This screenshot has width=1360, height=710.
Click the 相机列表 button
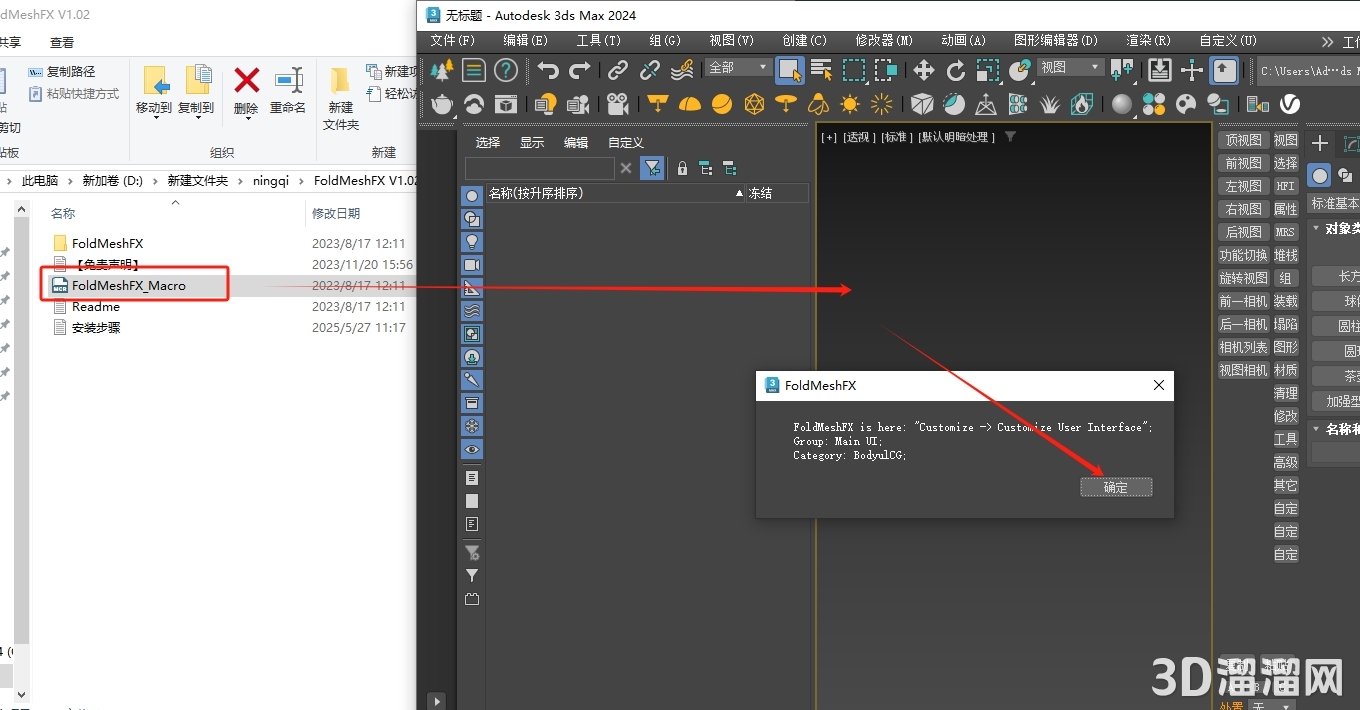coord(1243,347)
